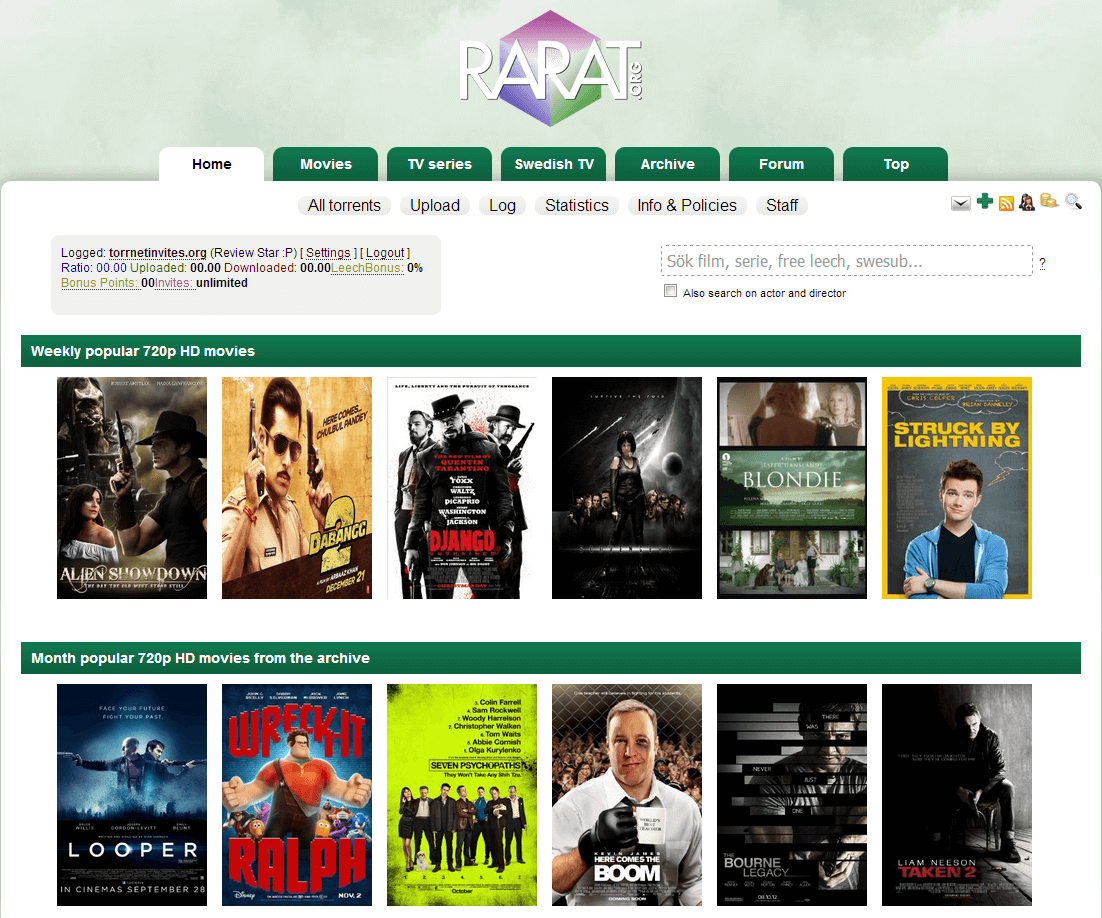The width and height of the screenshot is (1102, 918).
Task: Focus the Sök film search field
Action: pos(846,261)
